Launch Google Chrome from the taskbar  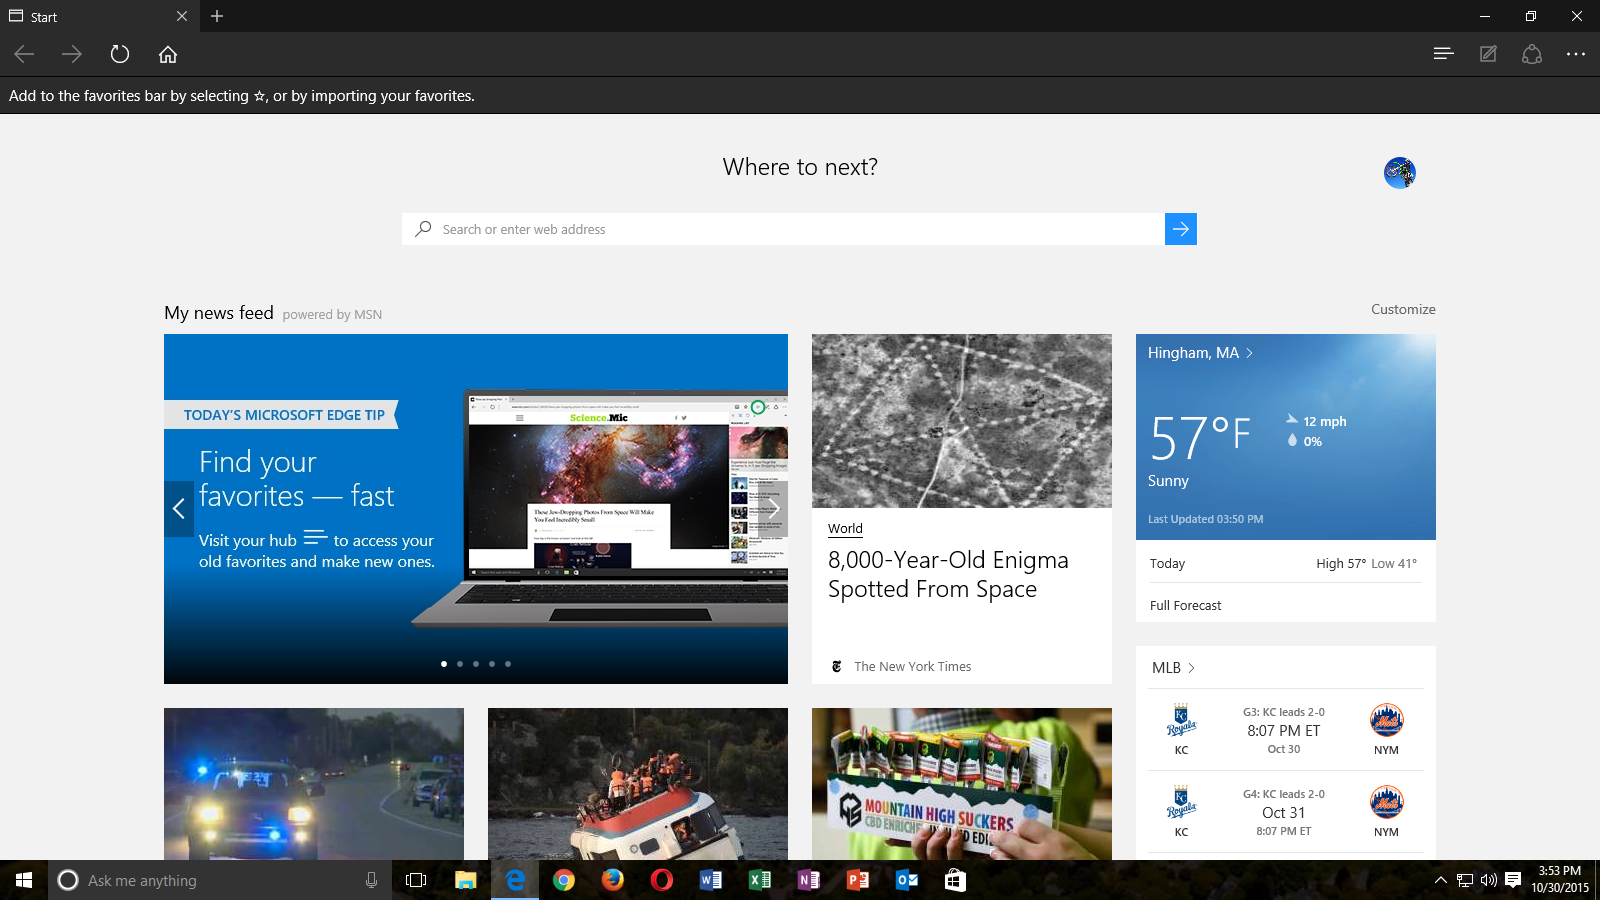click(564, 880)
